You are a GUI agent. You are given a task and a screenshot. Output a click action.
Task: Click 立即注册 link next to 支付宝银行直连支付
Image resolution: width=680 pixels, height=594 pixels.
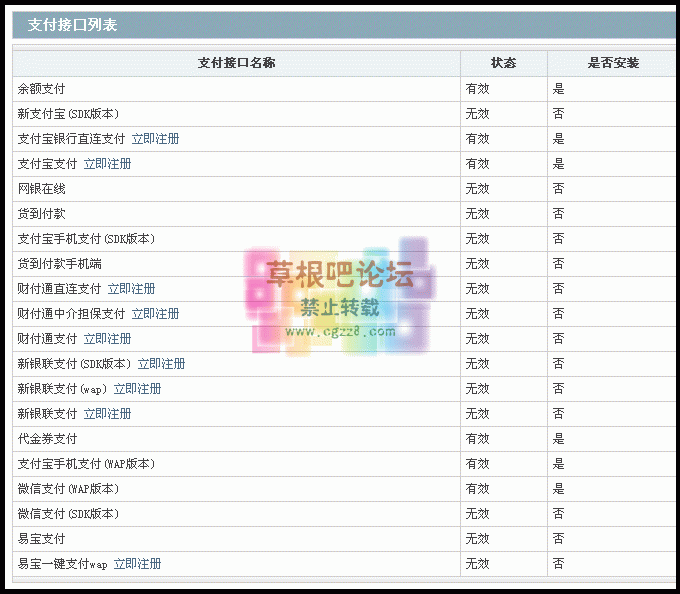(x=155, y=139)
